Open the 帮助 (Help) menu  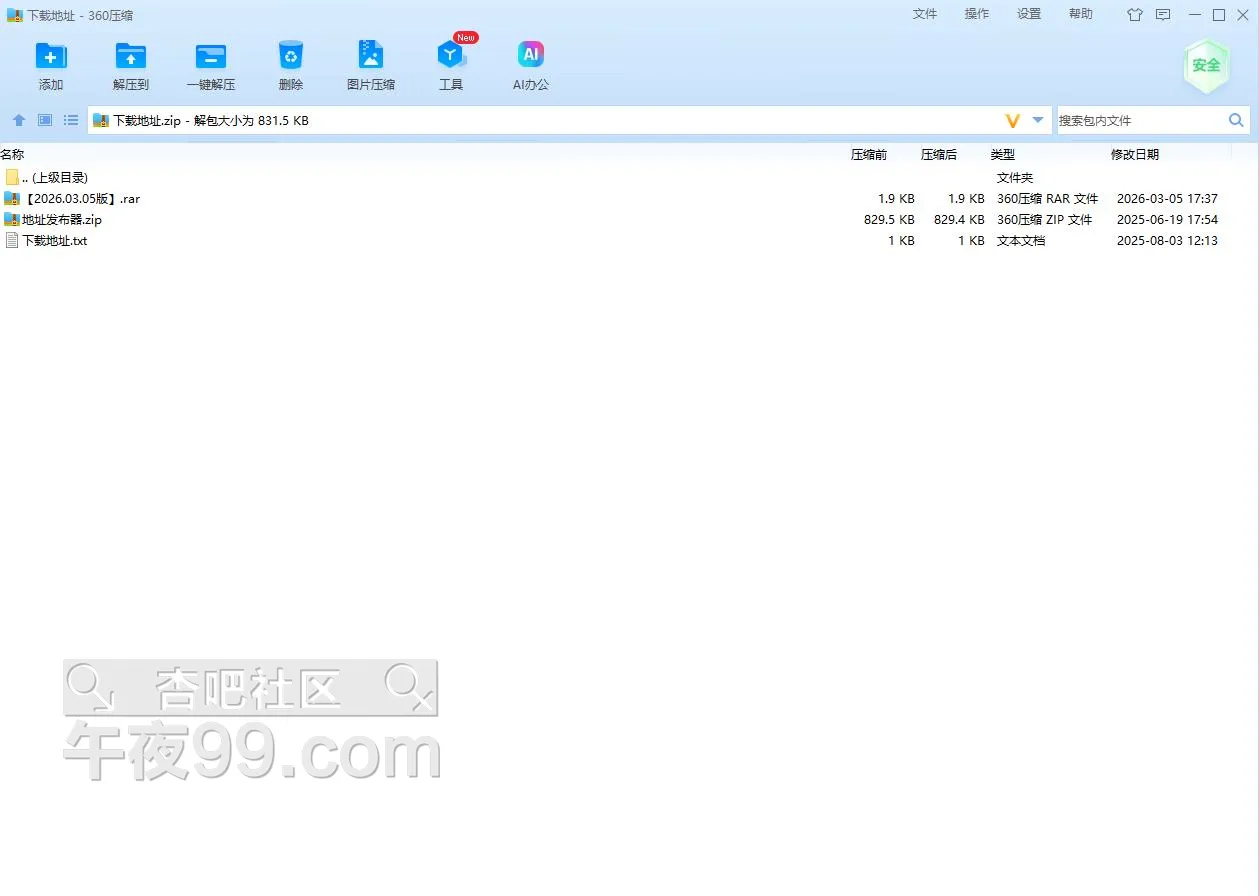[1081, 14]
